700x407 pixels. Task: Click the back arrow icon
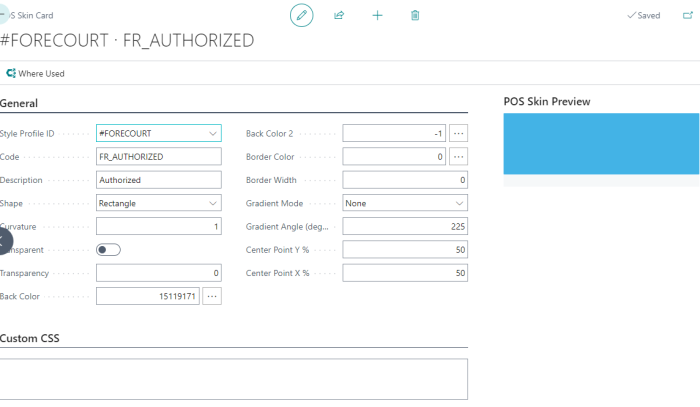[4, 14]
